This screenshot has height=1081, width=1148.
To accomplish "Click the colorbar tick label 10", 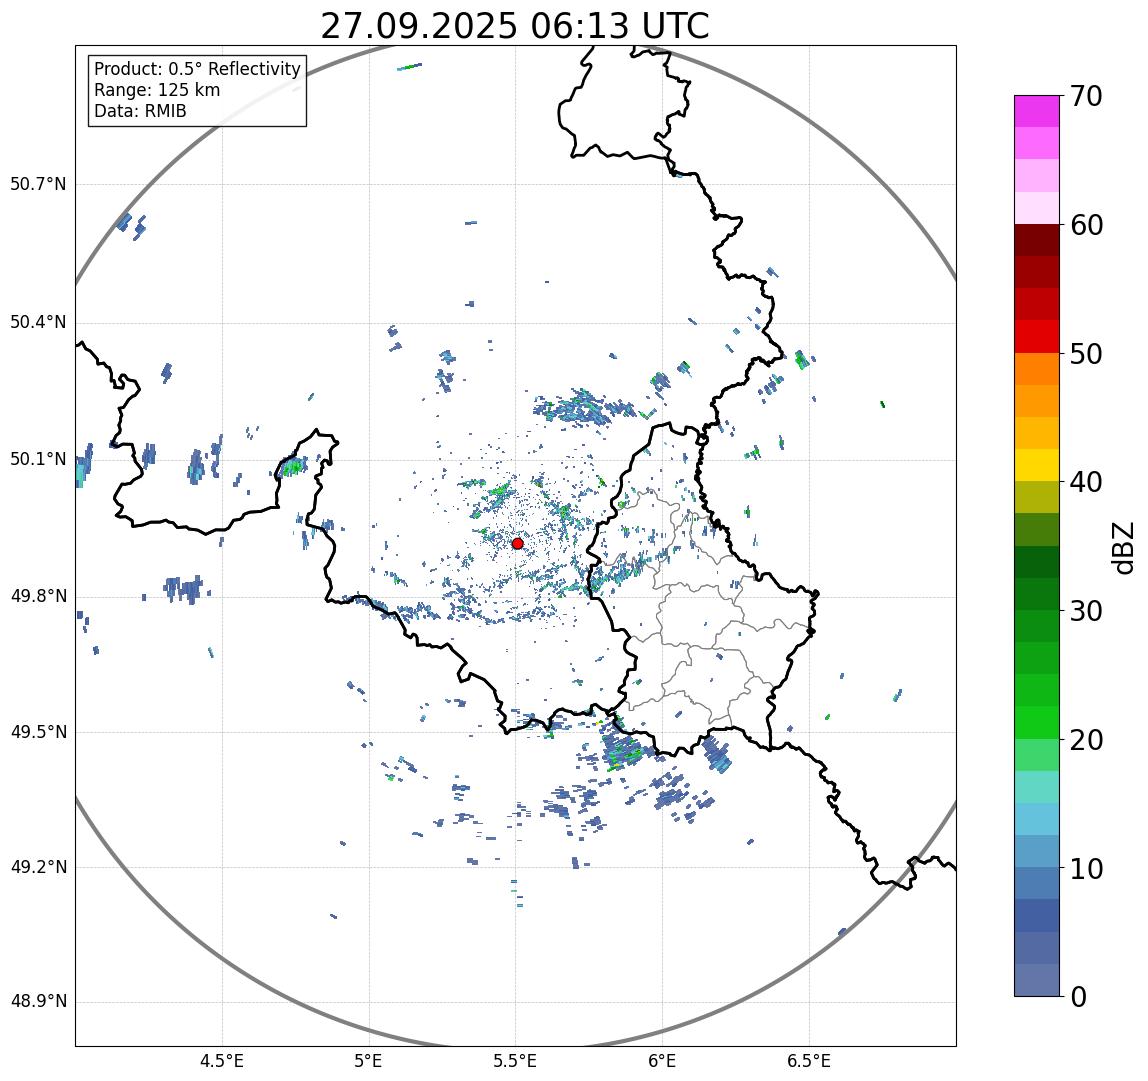I will click(1086, 869).
